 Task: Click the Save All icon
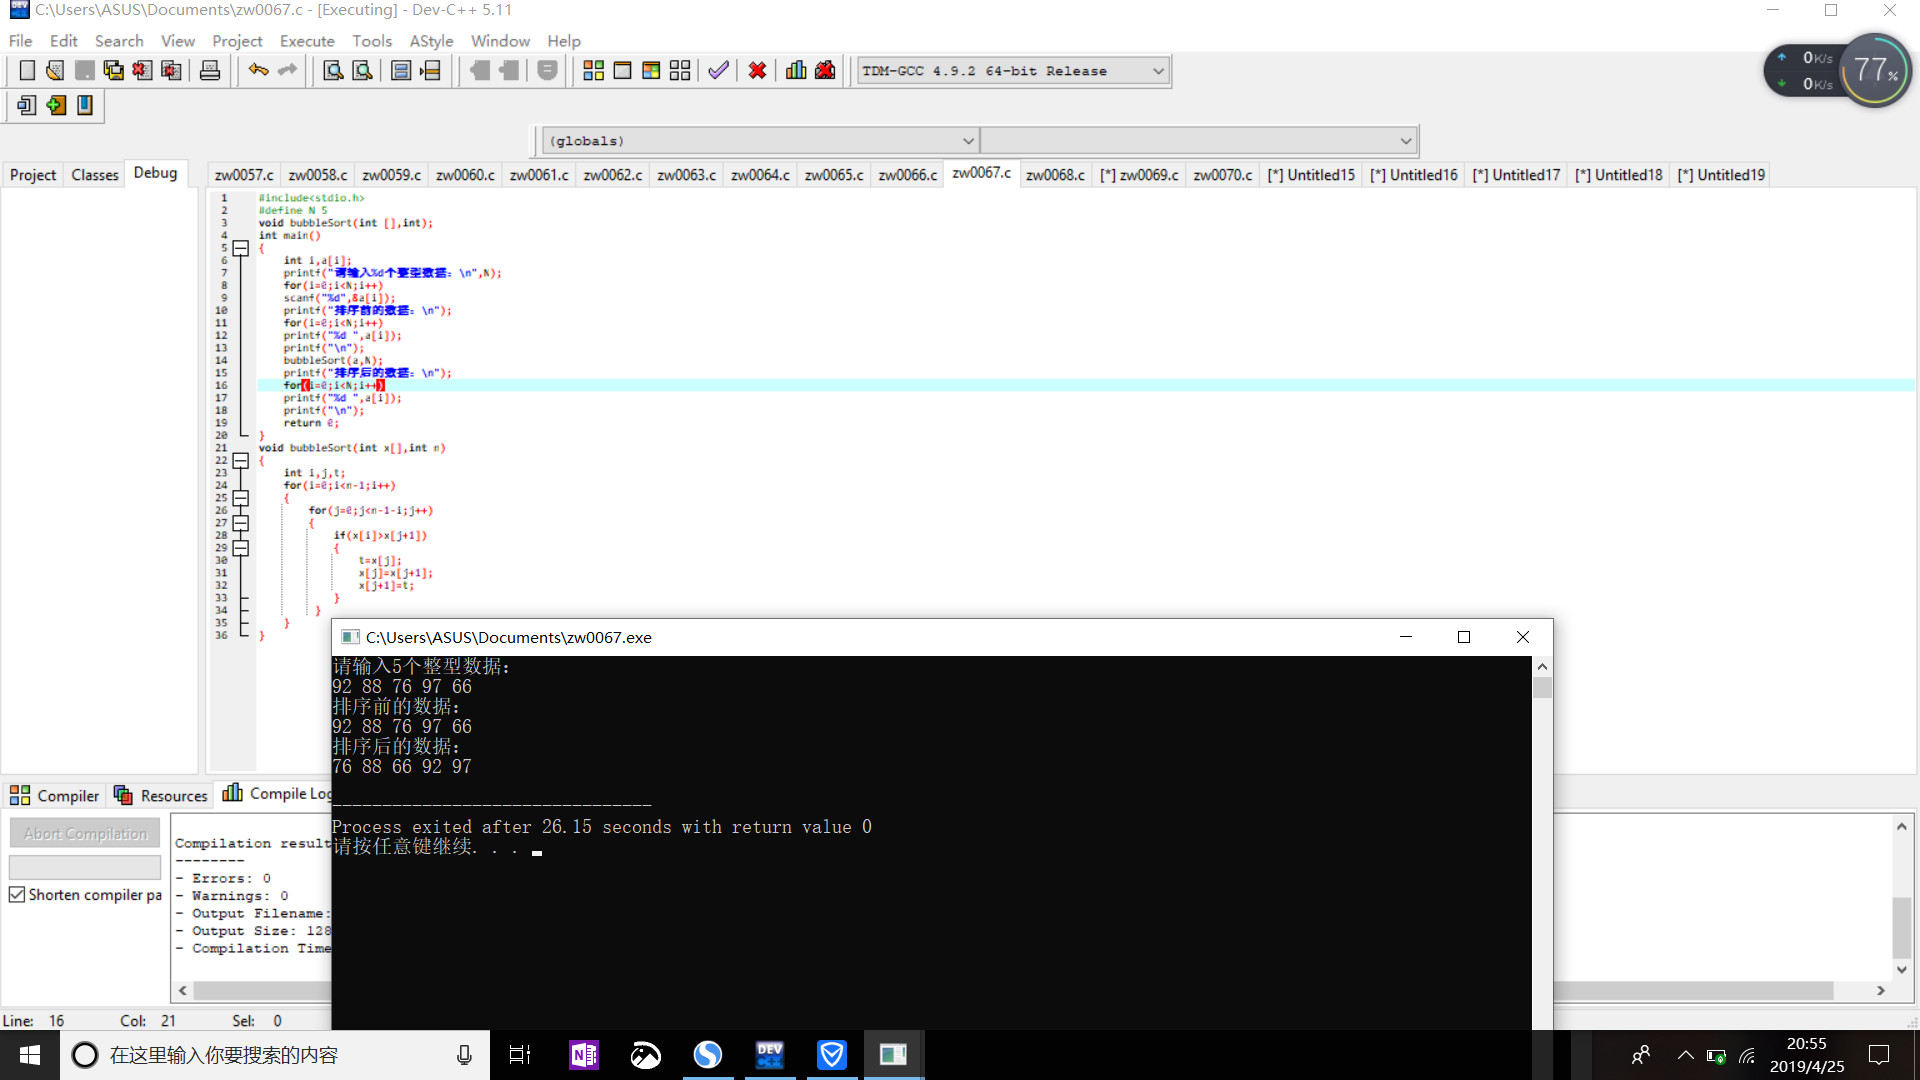114,71
